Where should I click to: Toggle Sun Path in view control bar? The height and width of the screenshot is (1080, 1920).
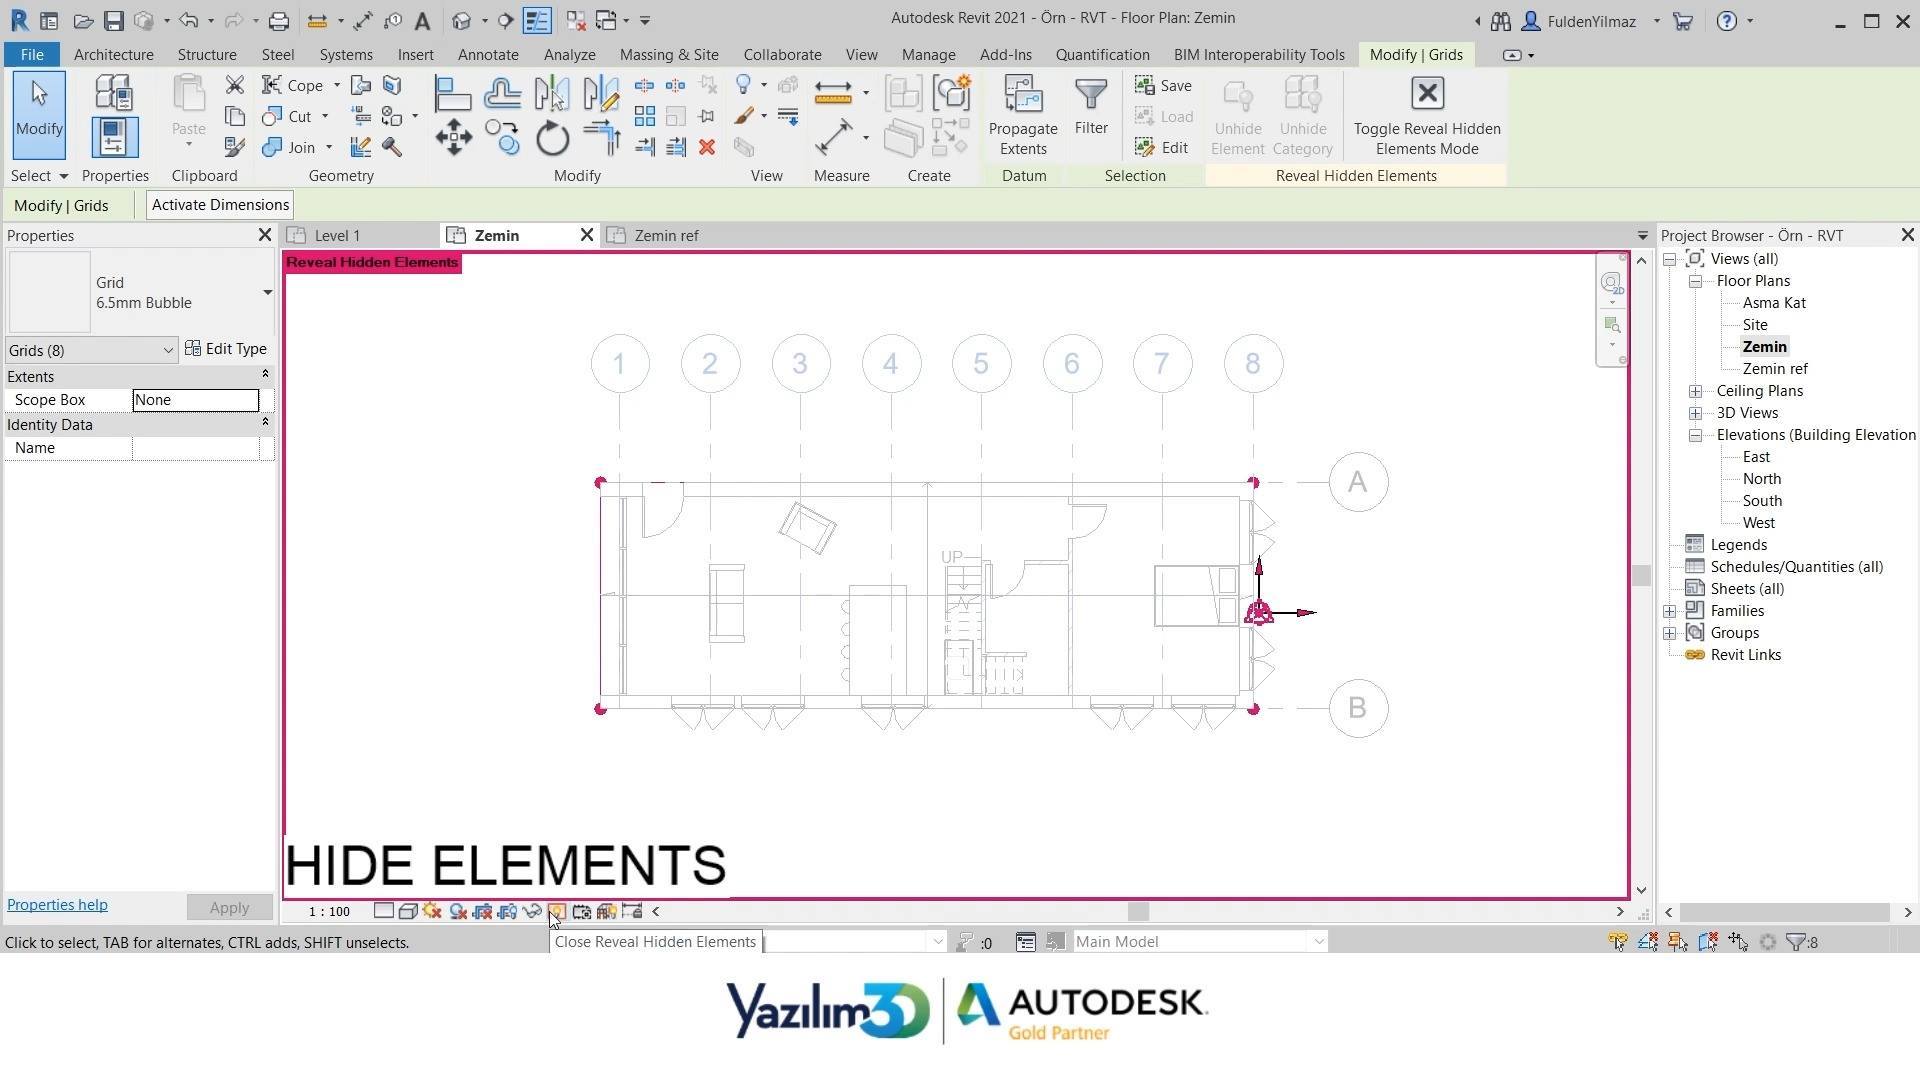coord(432,912)
